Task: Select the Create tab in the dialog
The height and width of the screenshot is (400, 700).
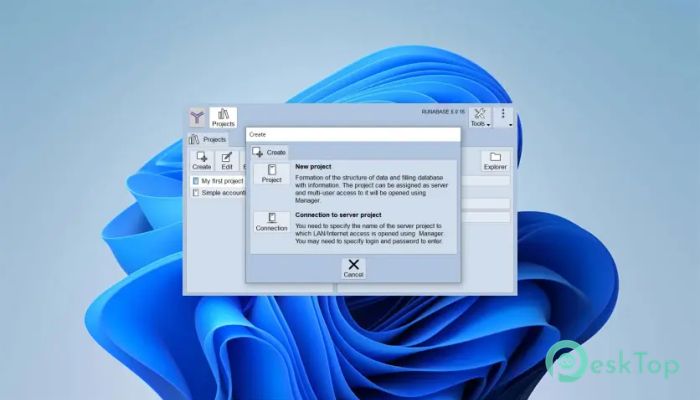Action: (269, 152)
